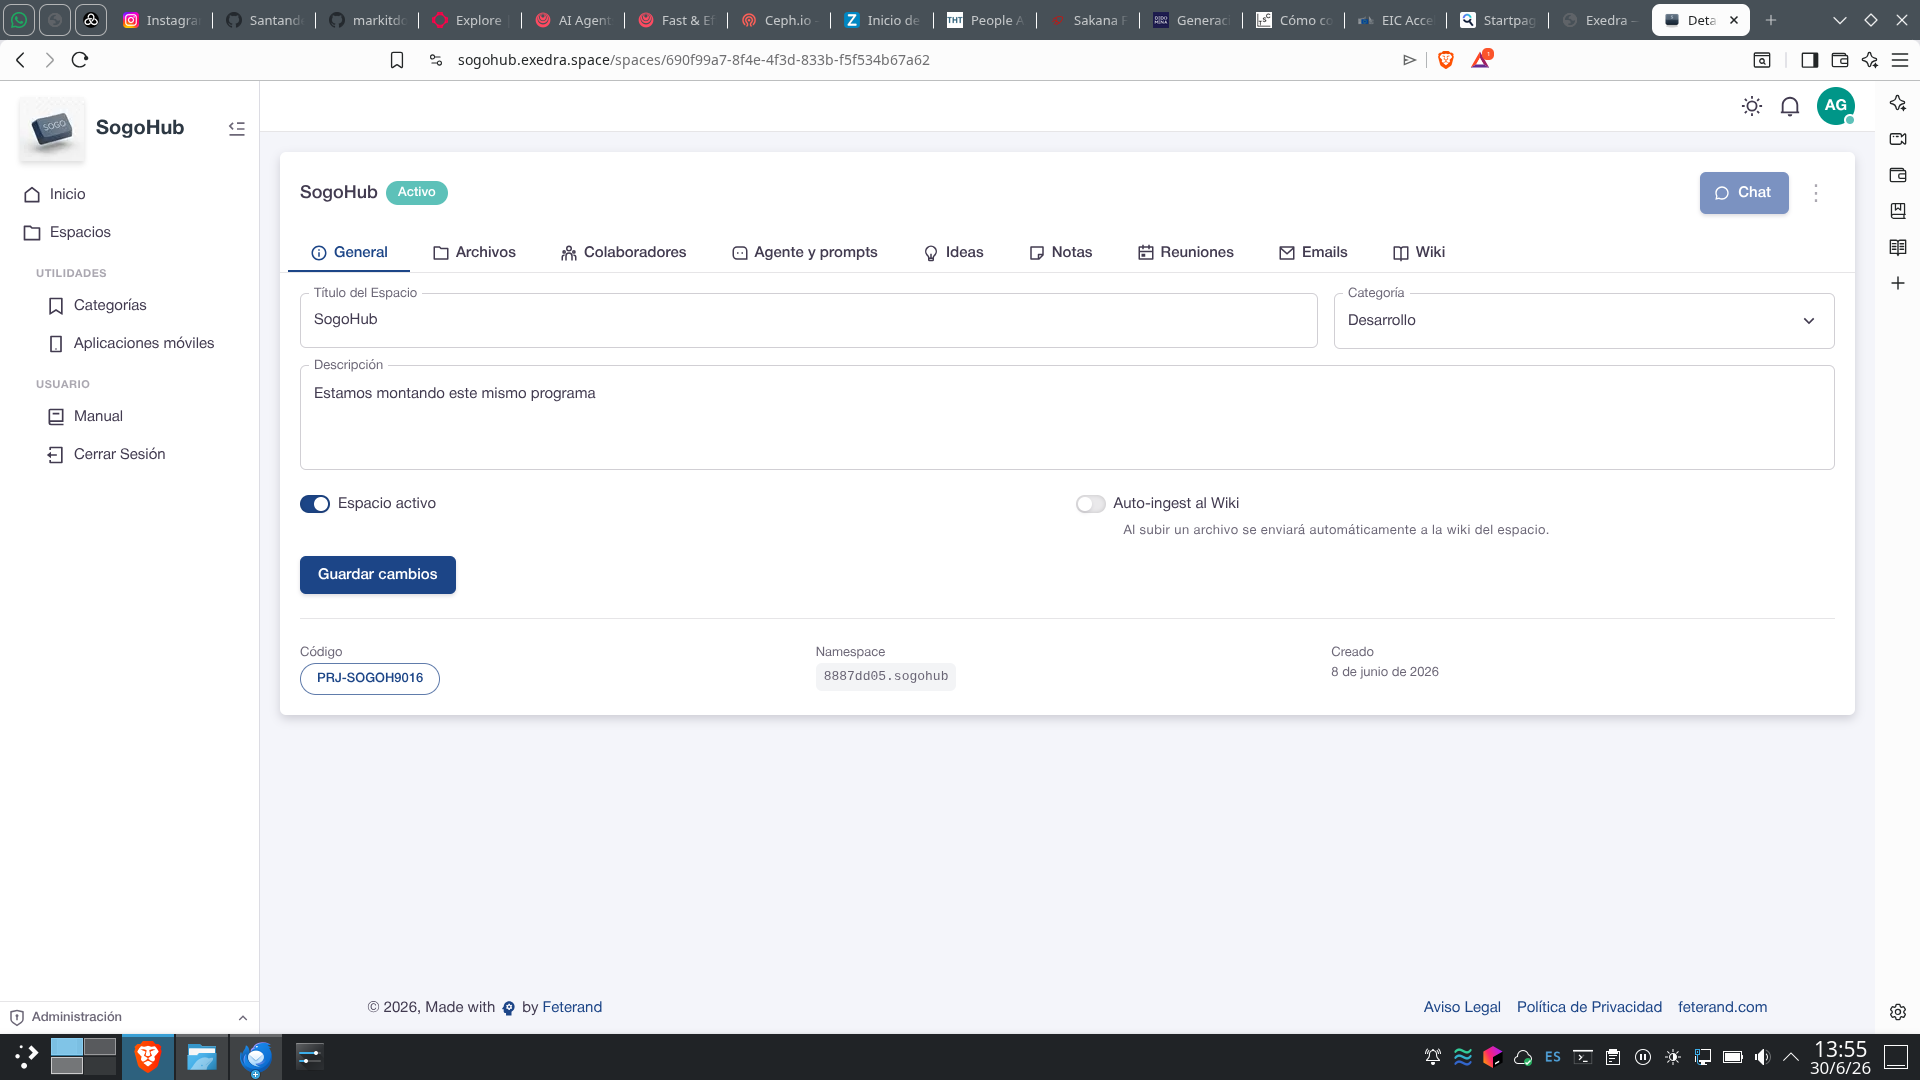
Task: Toggle the browser sidebar panel icon
Action: [1809, 60]
